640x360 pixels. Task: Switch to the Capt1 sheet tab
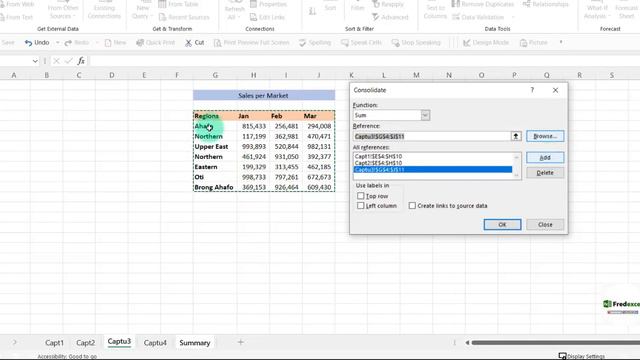click(54, 342)
